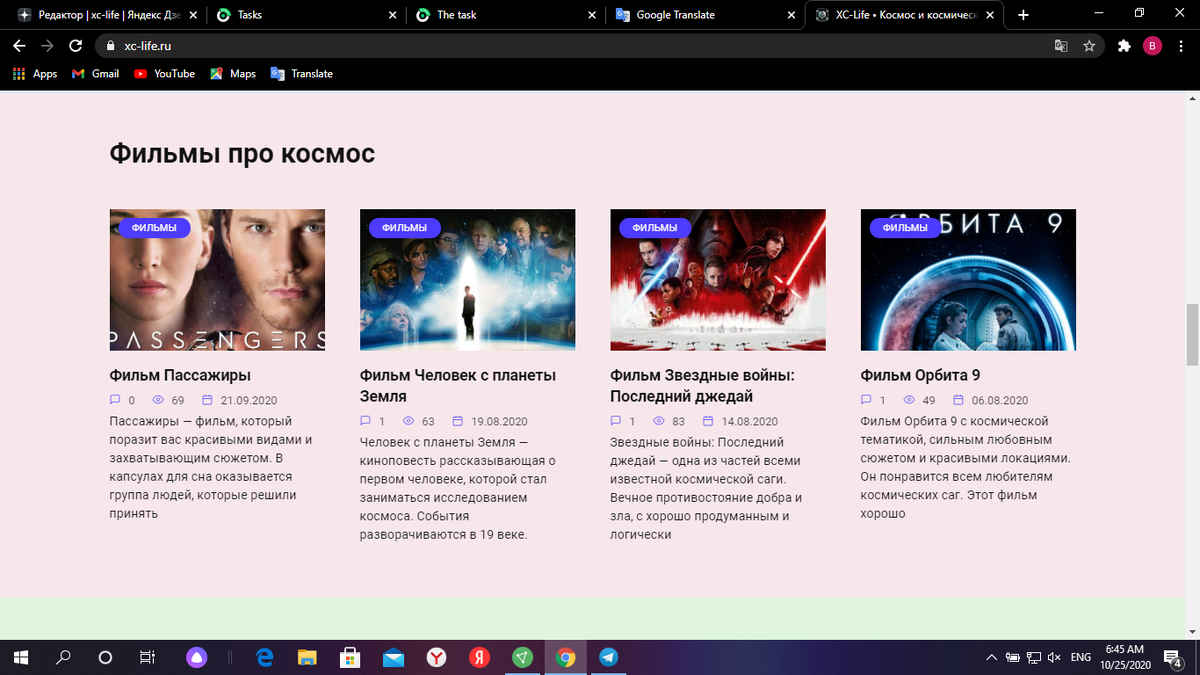Open the Фильм Орбита 9 title link
Screen dimensions: 1200x675
pos(921,376)
